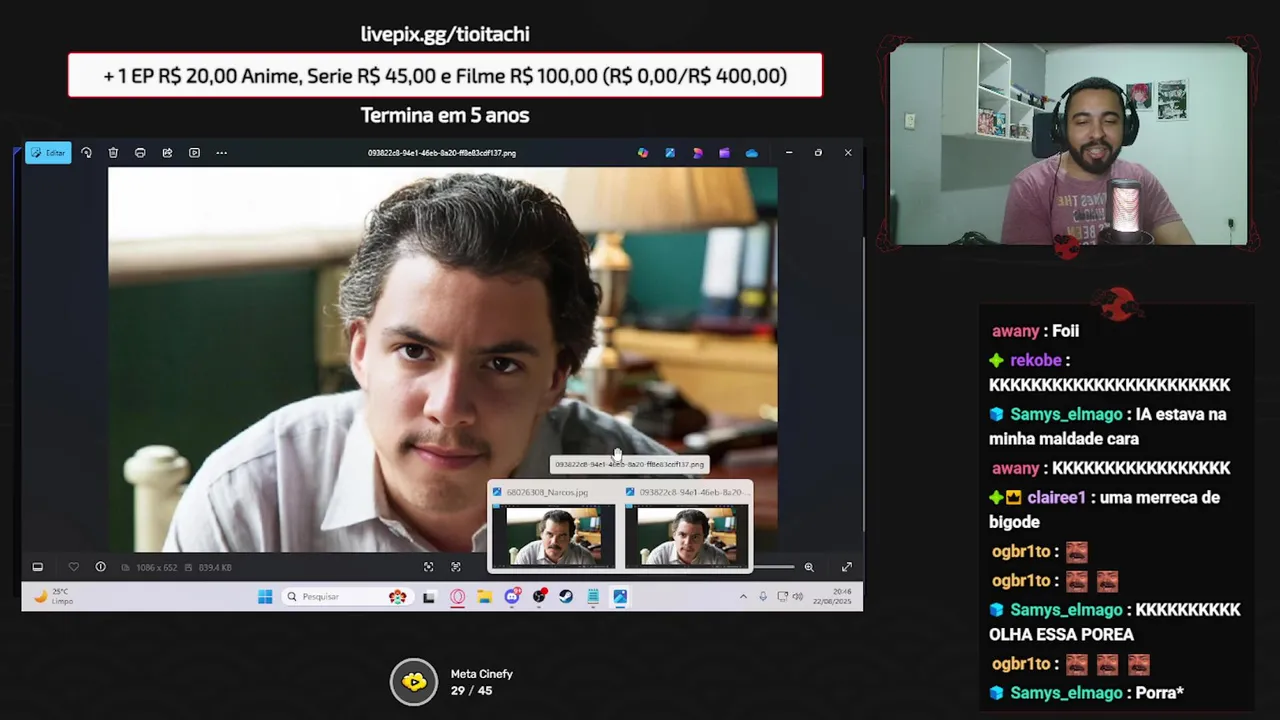Open OBS Studio taskbar icon
Viewport: 1280px width, 720px height.
[539, 597]
